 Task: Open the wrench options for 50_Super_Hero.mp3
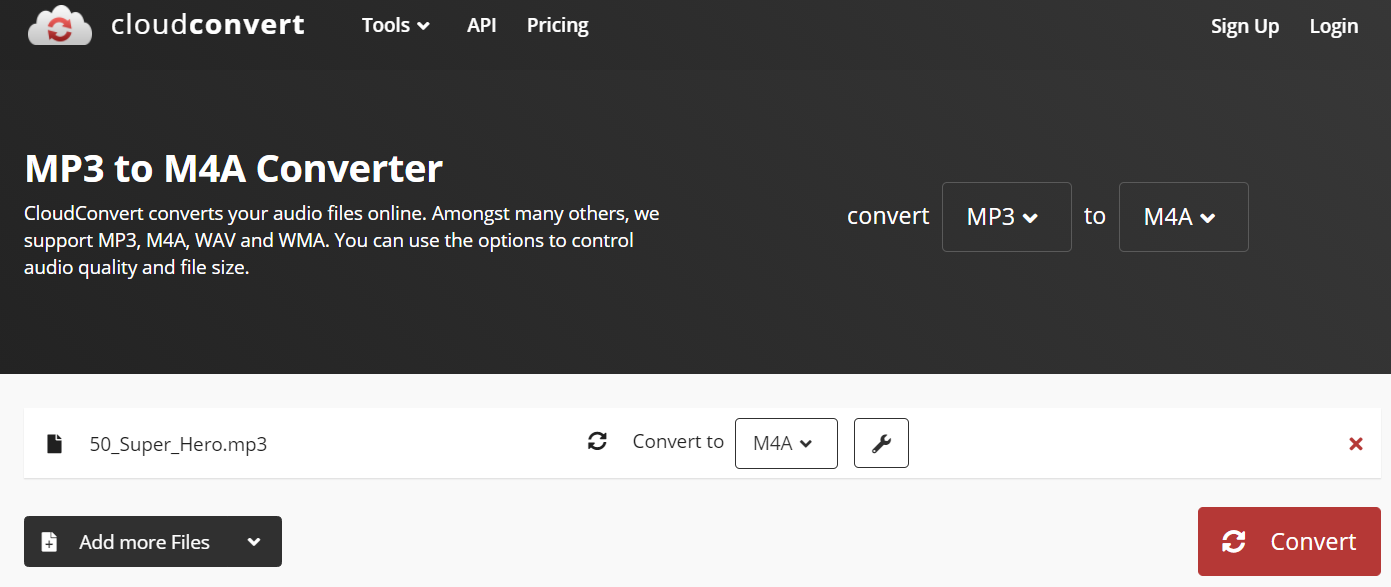pos(881,443)
